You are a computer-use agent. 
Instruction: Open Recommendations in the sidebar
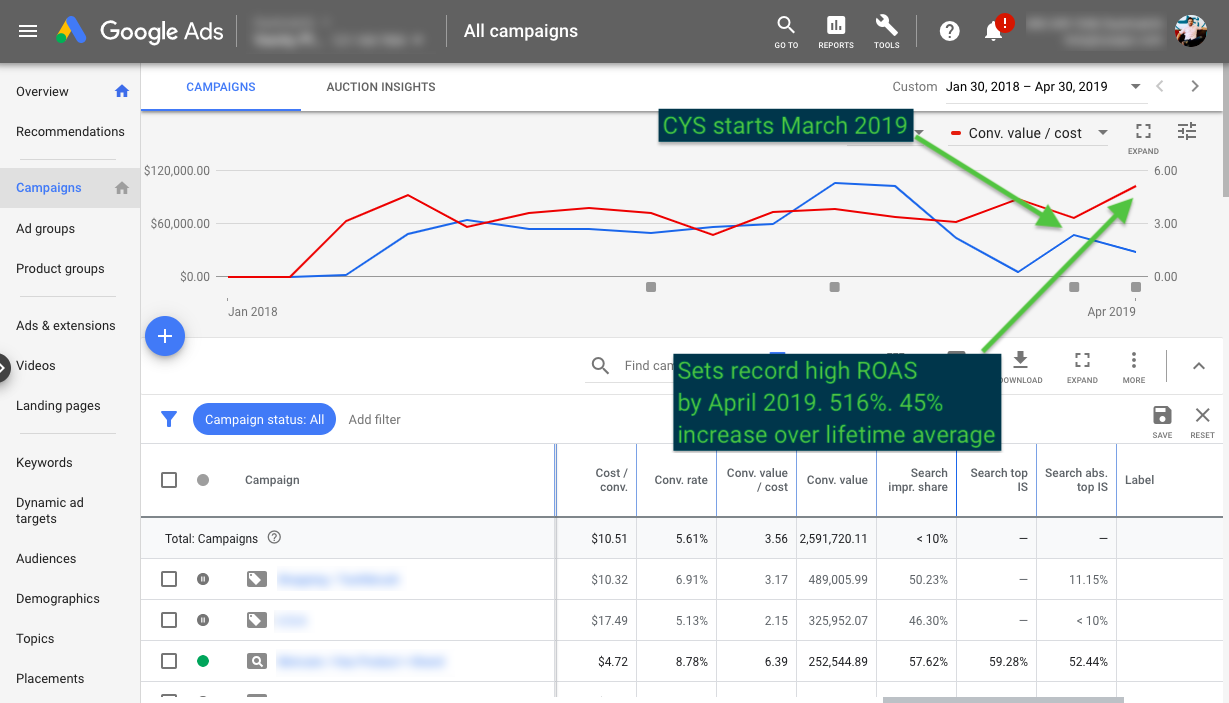click(70, 131)
